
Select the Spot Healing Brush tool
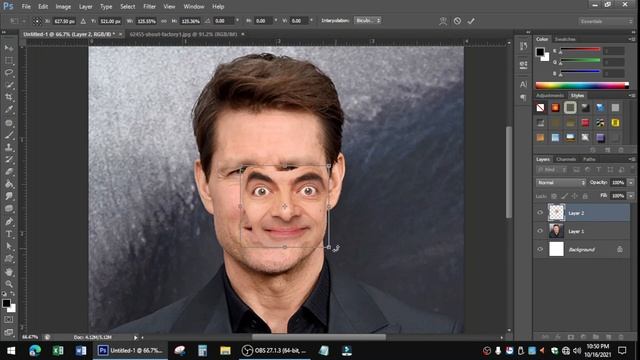pyautogui.click(x=9, y=122)
